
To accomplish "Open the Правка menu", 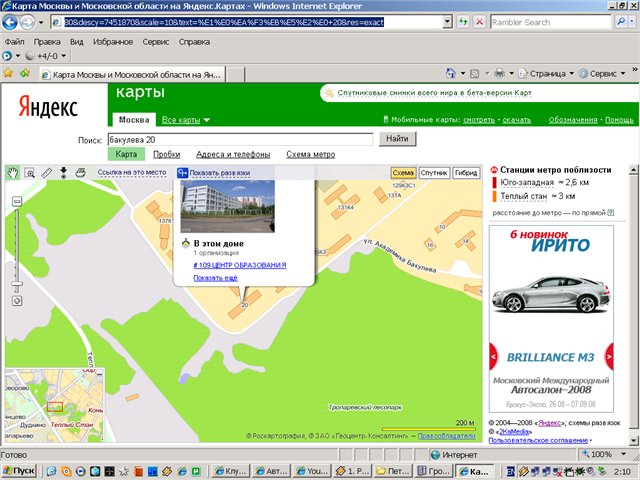I will (47, 42).
